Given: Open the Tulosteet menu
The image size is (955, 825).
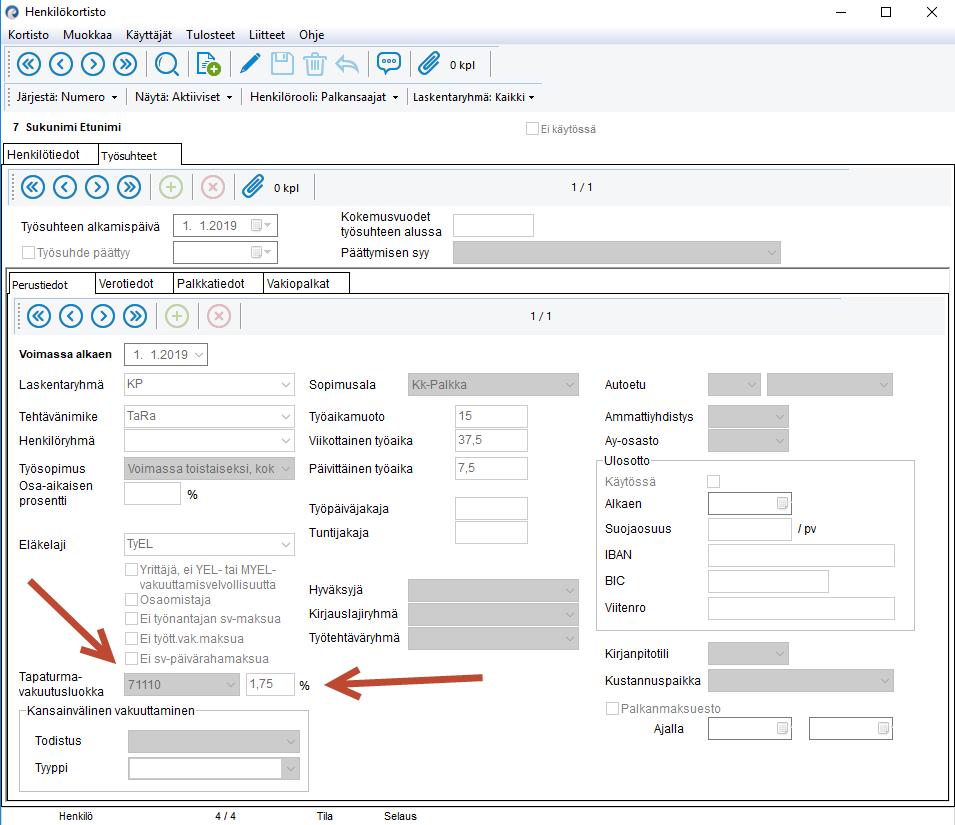Looking at the screenshot, I should point(208,34).
